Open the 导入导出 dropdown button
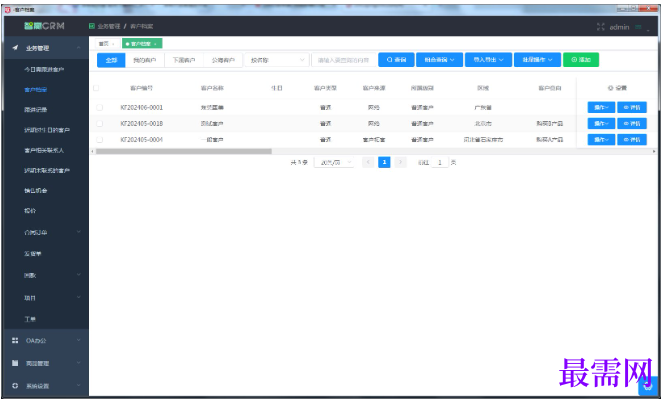Screen dimensions: 671x404 [488, 60]
